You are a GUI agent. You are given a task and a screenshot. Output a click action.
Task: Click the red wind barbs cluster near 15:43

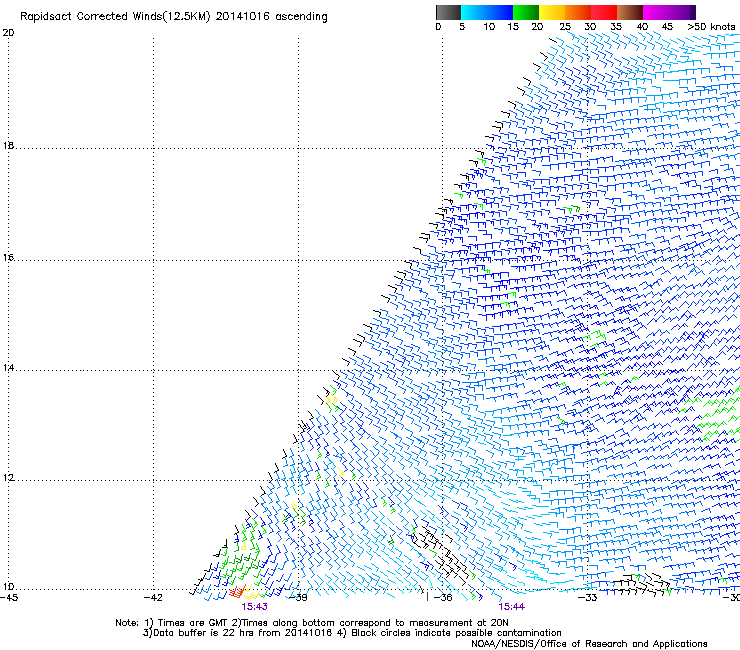pyautogui.click(x=237, y=592)
